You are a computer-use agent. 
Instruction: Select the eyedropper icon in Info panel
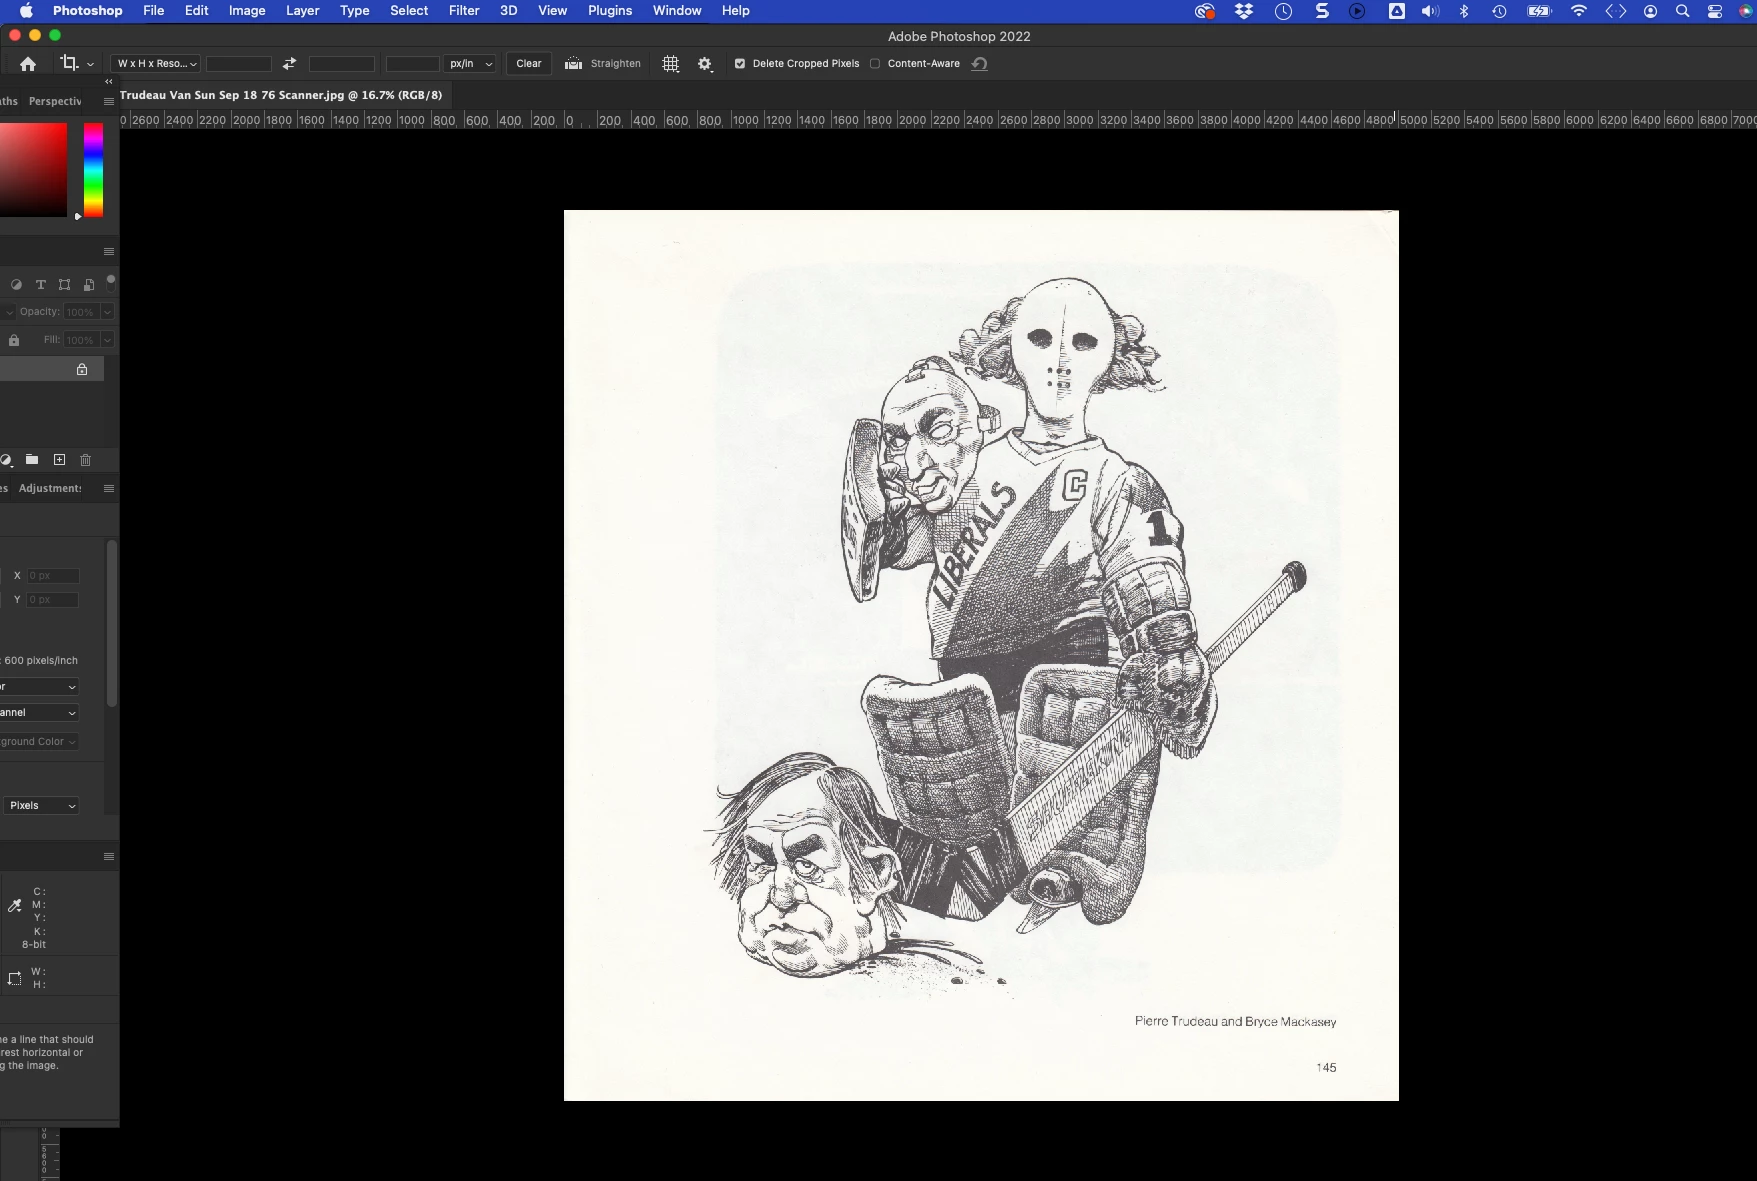14,906
